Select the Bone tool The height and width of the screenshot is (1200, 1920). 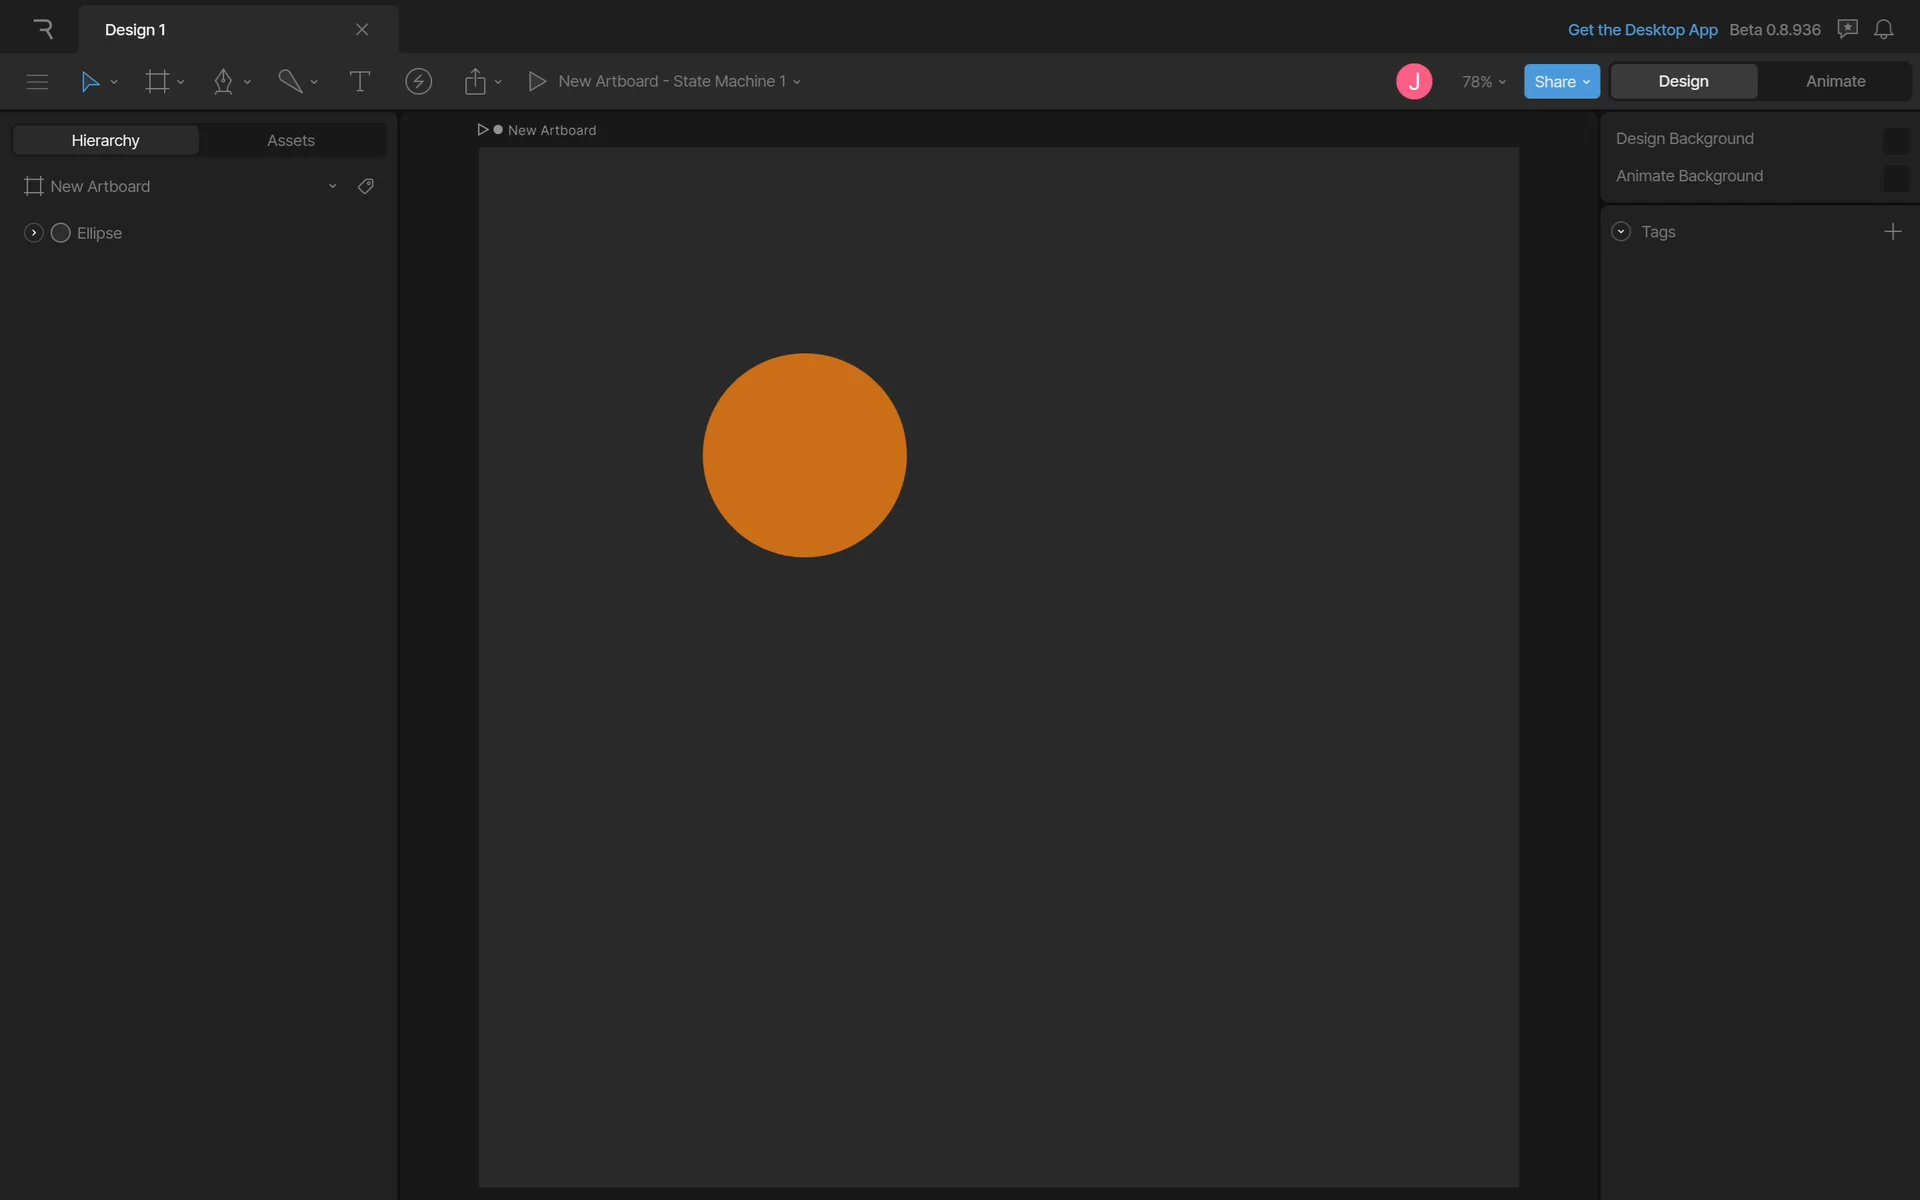(290, 82)
